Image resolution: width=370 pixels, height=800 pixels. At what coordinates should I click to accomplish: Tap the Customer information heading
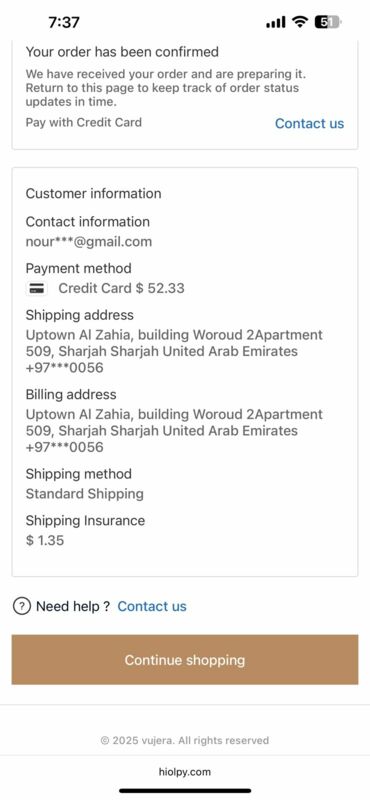click(93, 193)
